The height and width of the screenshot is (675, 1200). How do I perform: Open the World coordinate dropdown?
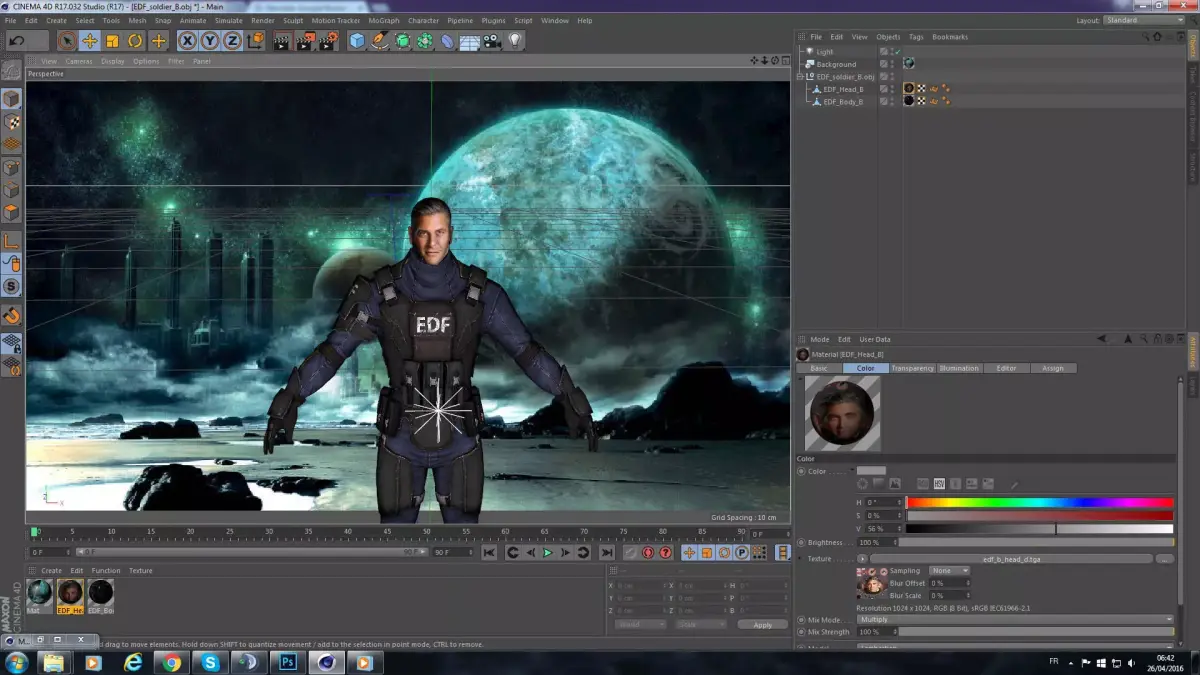(641, 624)
